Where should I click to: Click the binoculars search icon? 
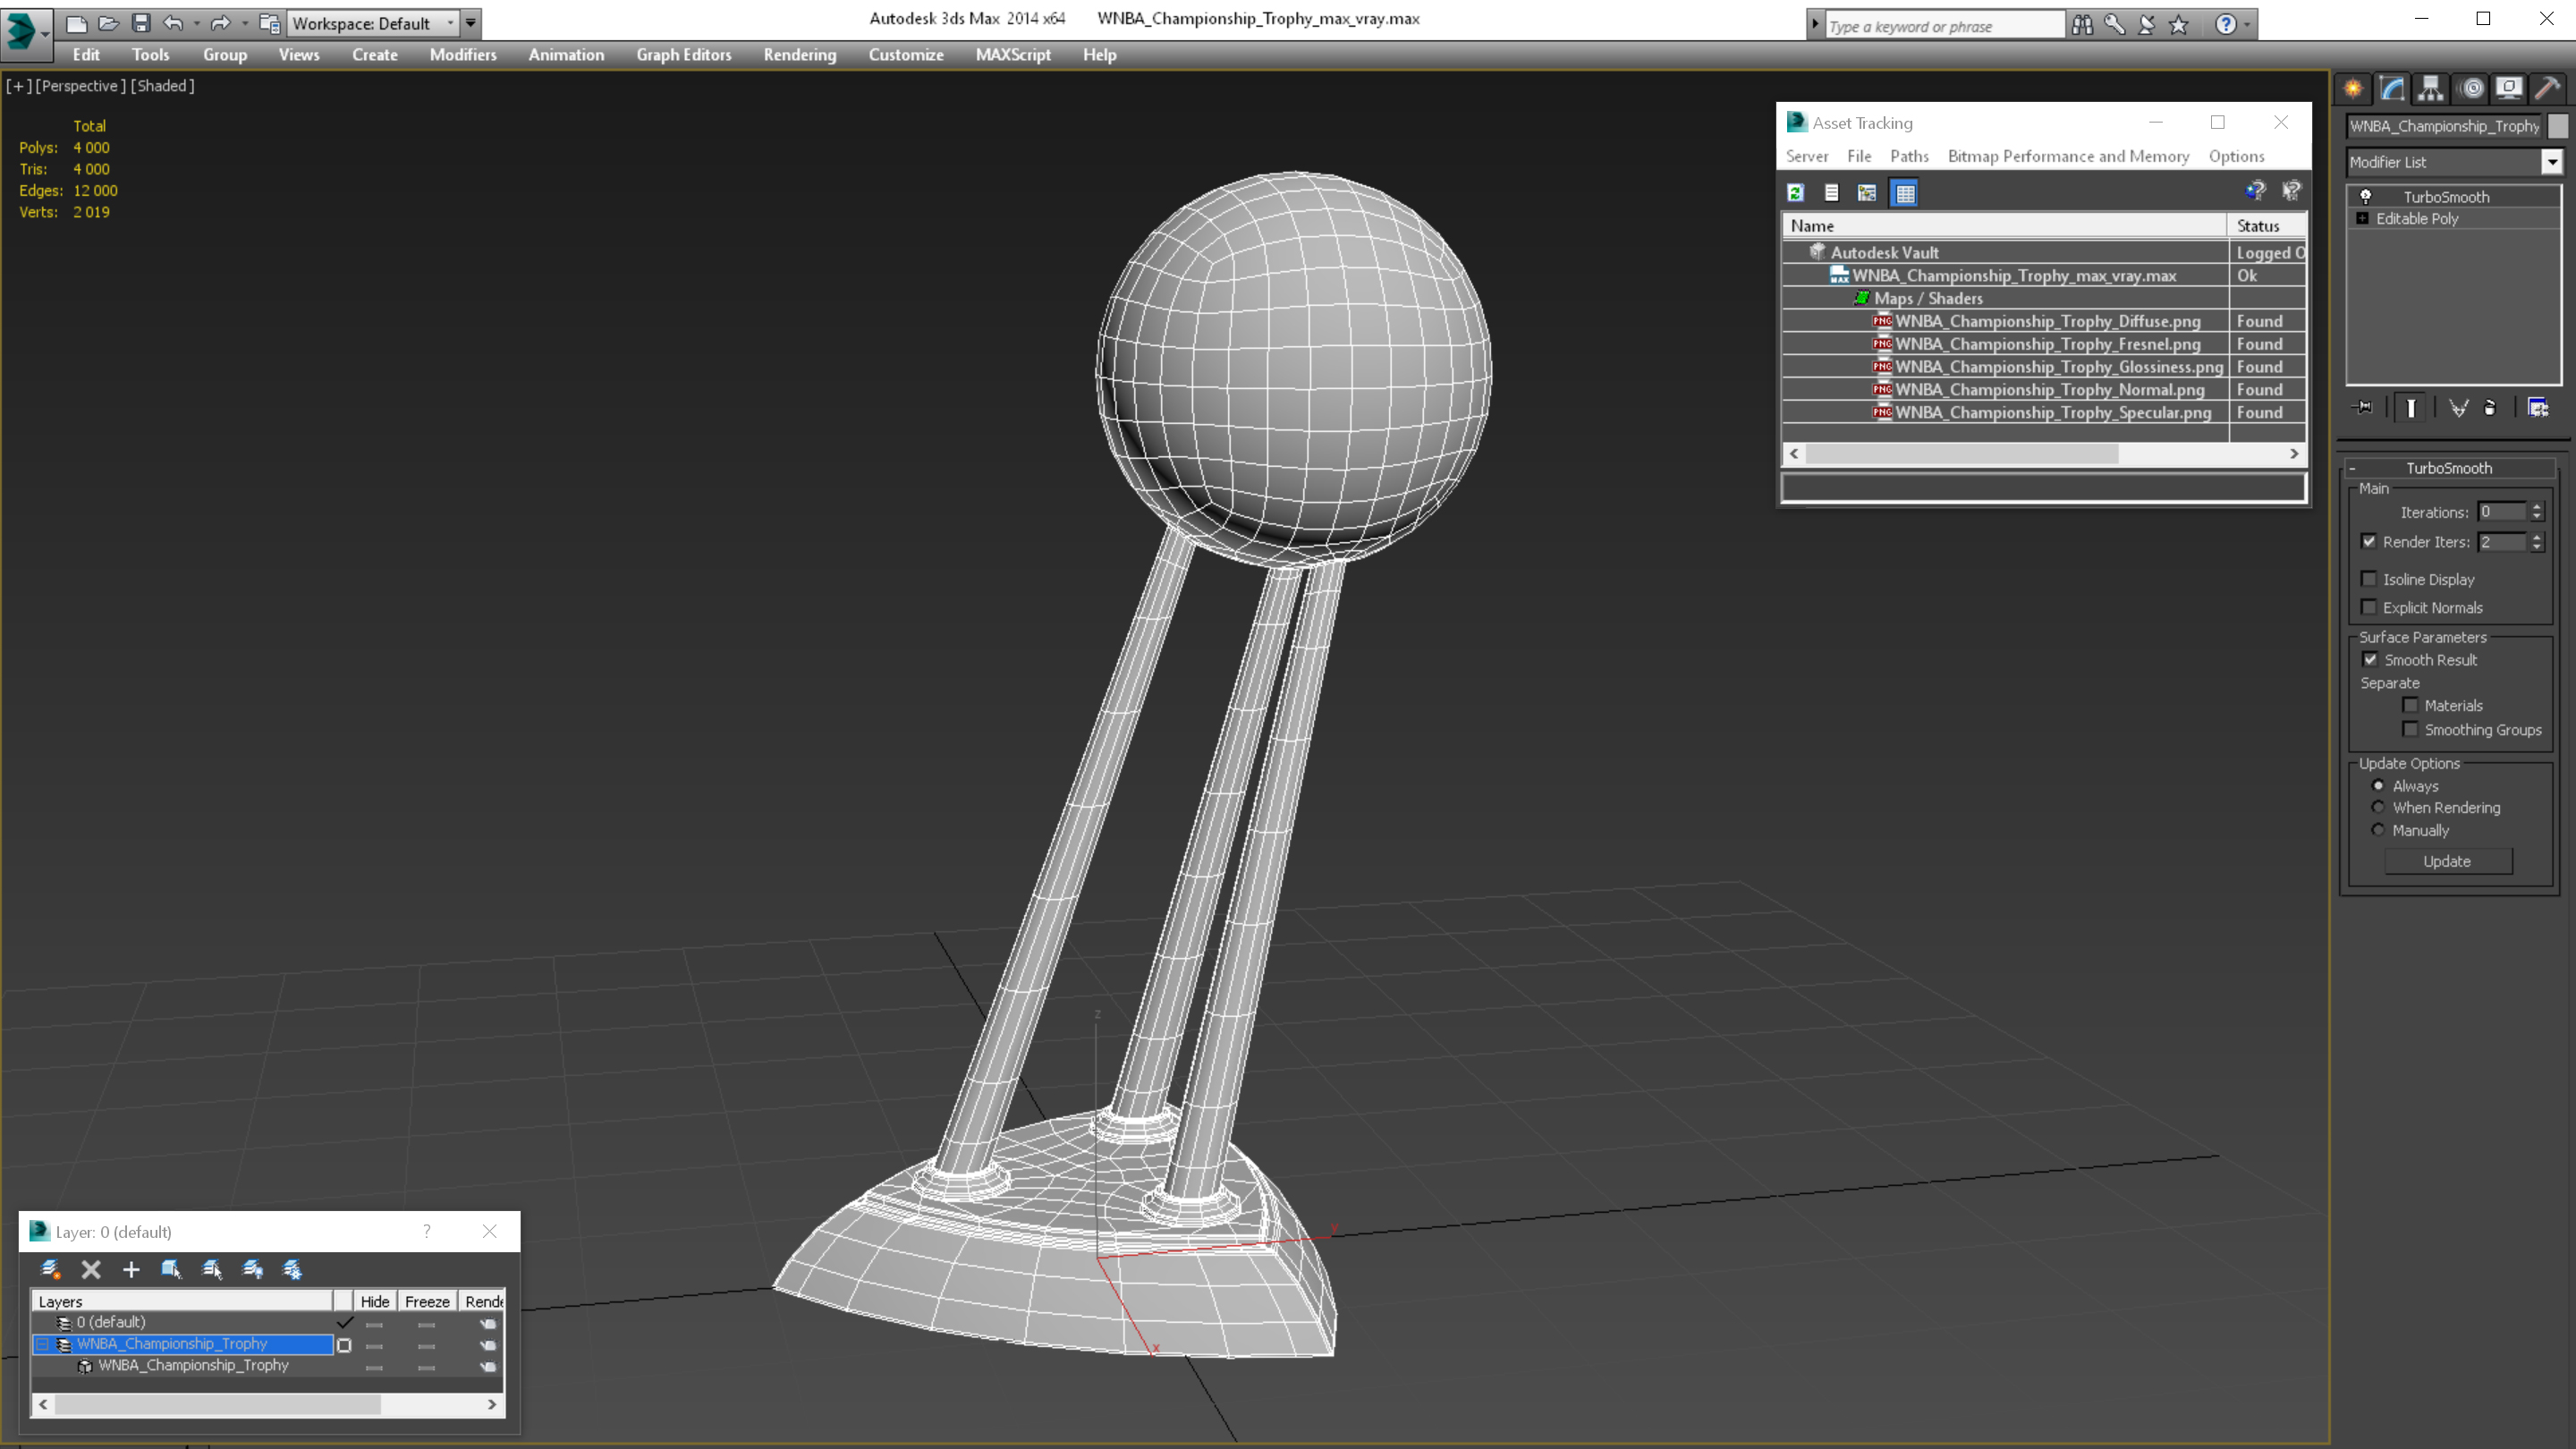point(2082,25)
